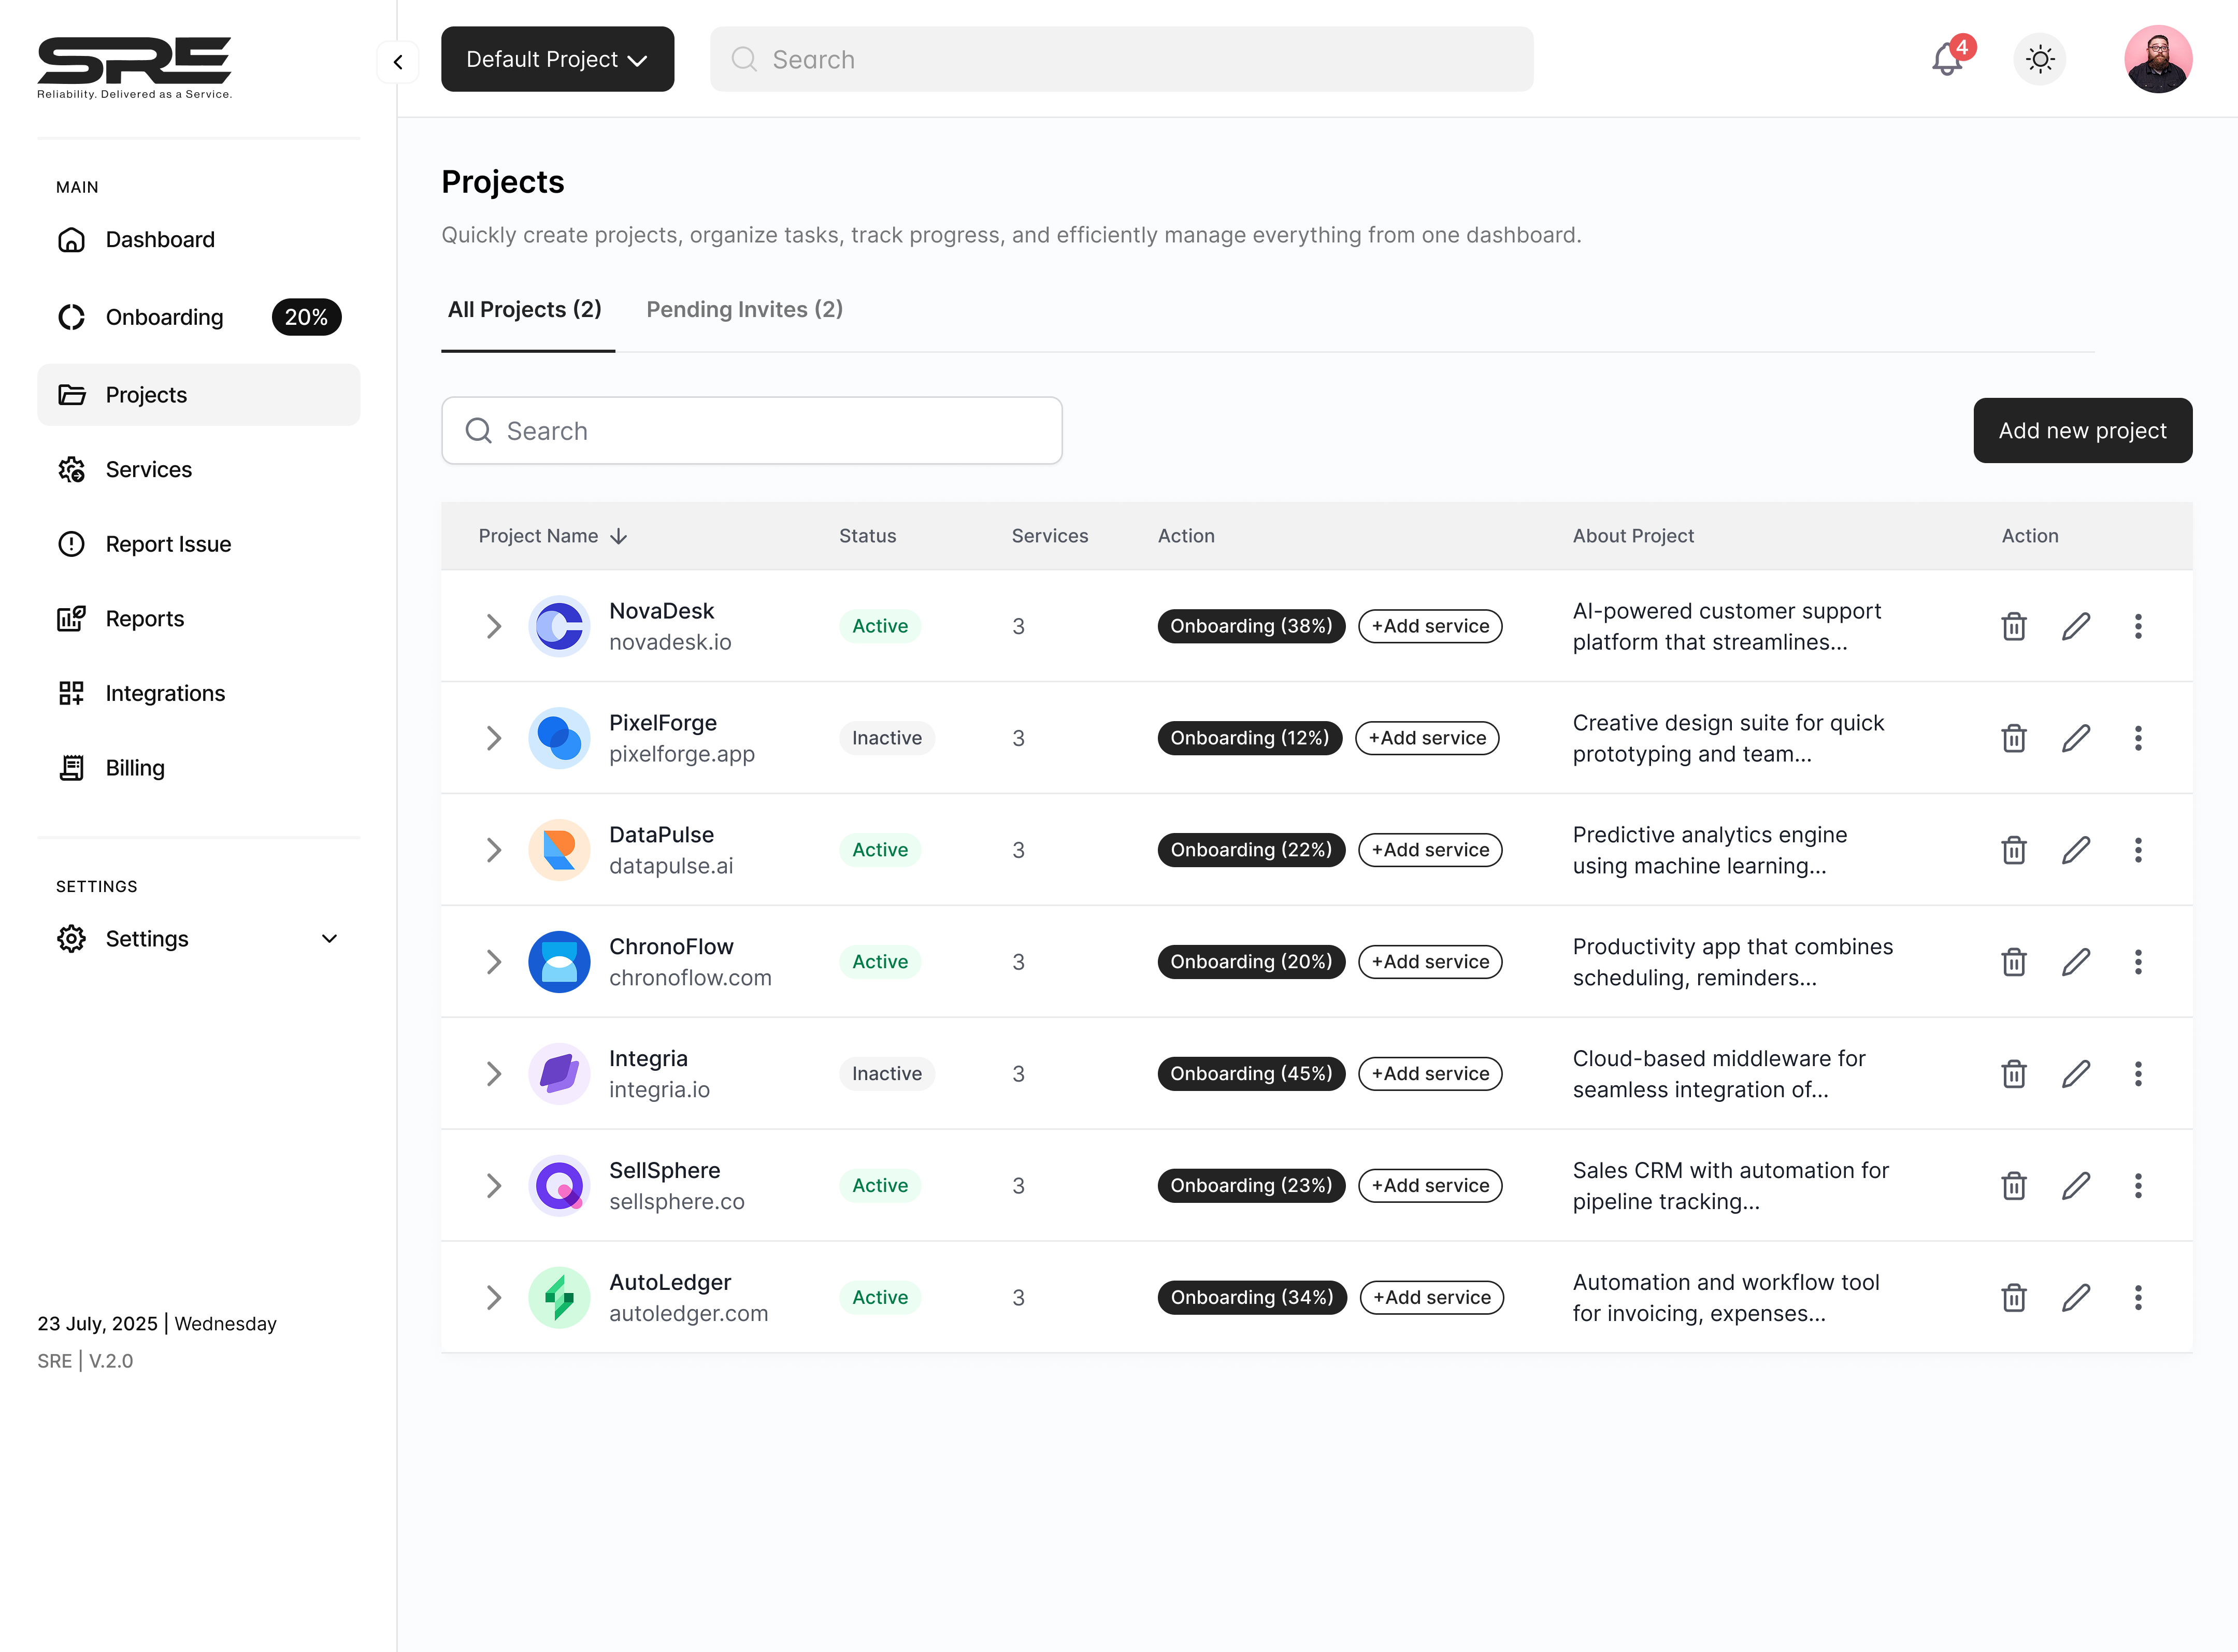Select the All Projects tab
The image size is (2238, 1652).
525,309
